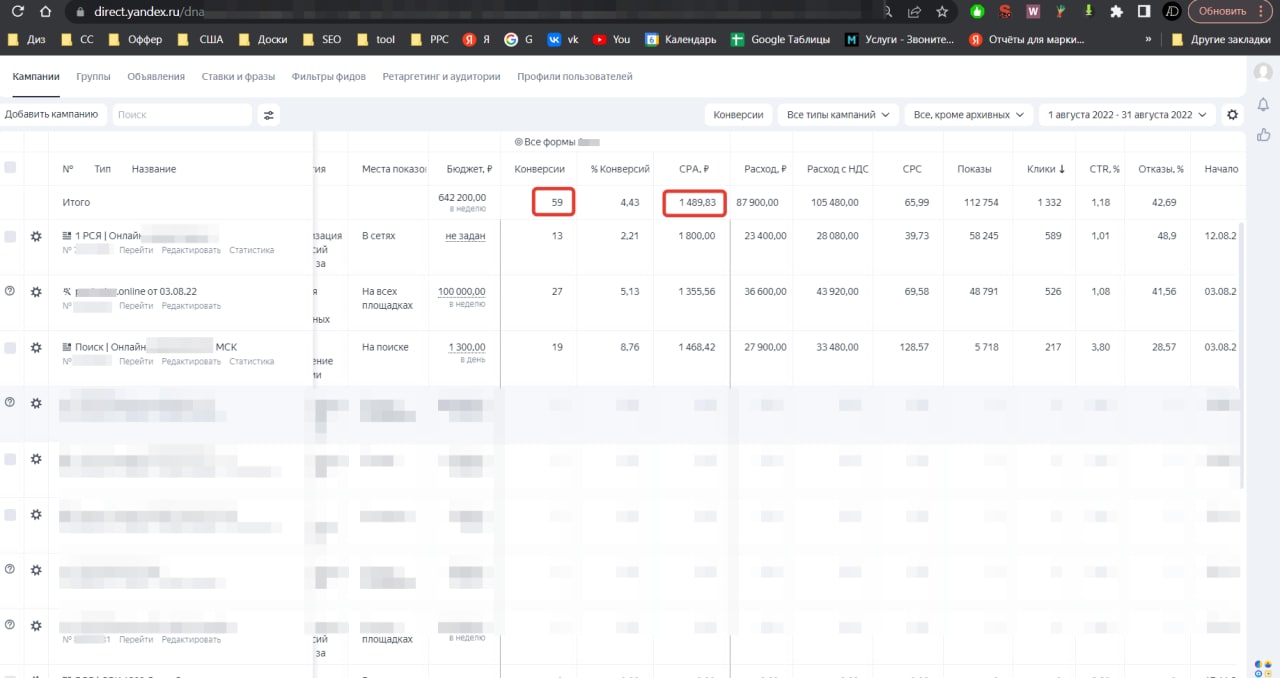The height and width of the screenshot is (678, 1280).
Task: Open the You (YouTube) bookmark
Action: click(611, 40)
